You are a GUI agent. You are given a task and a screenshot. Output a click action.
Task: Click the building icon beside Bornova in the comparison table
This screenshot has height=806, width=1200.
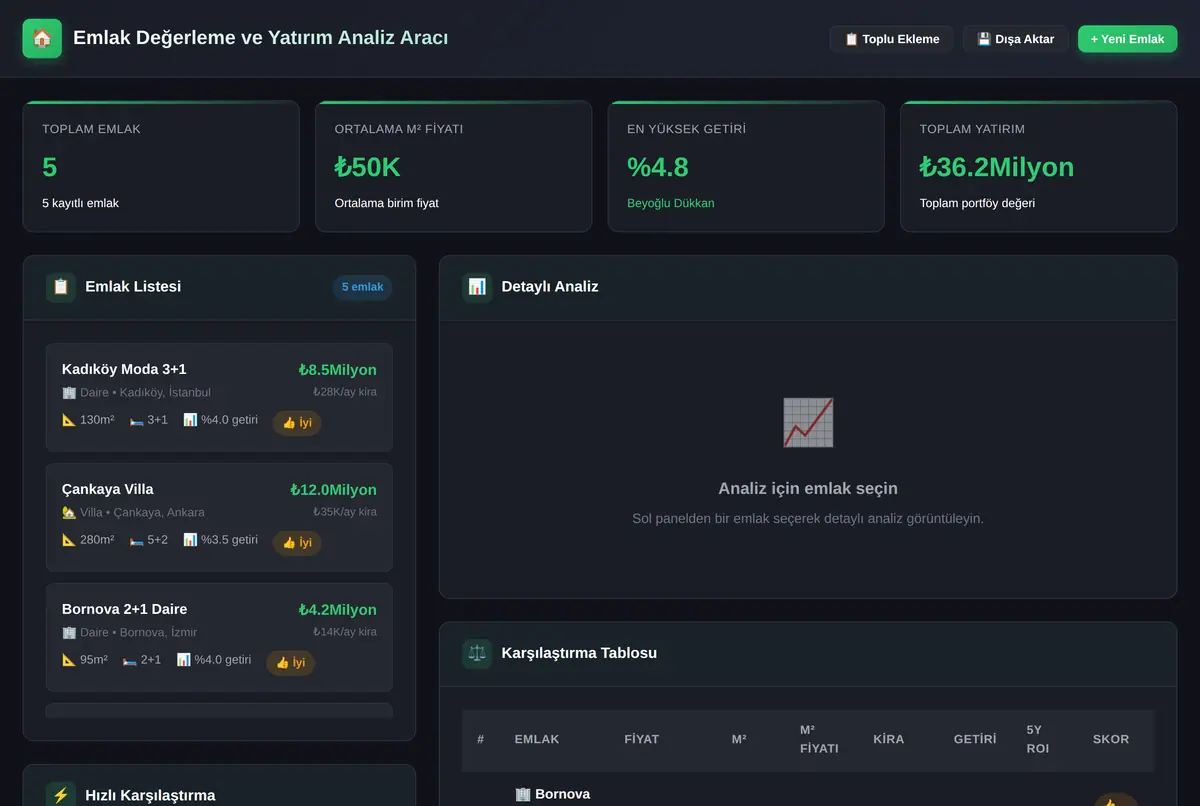coord(523,794)
